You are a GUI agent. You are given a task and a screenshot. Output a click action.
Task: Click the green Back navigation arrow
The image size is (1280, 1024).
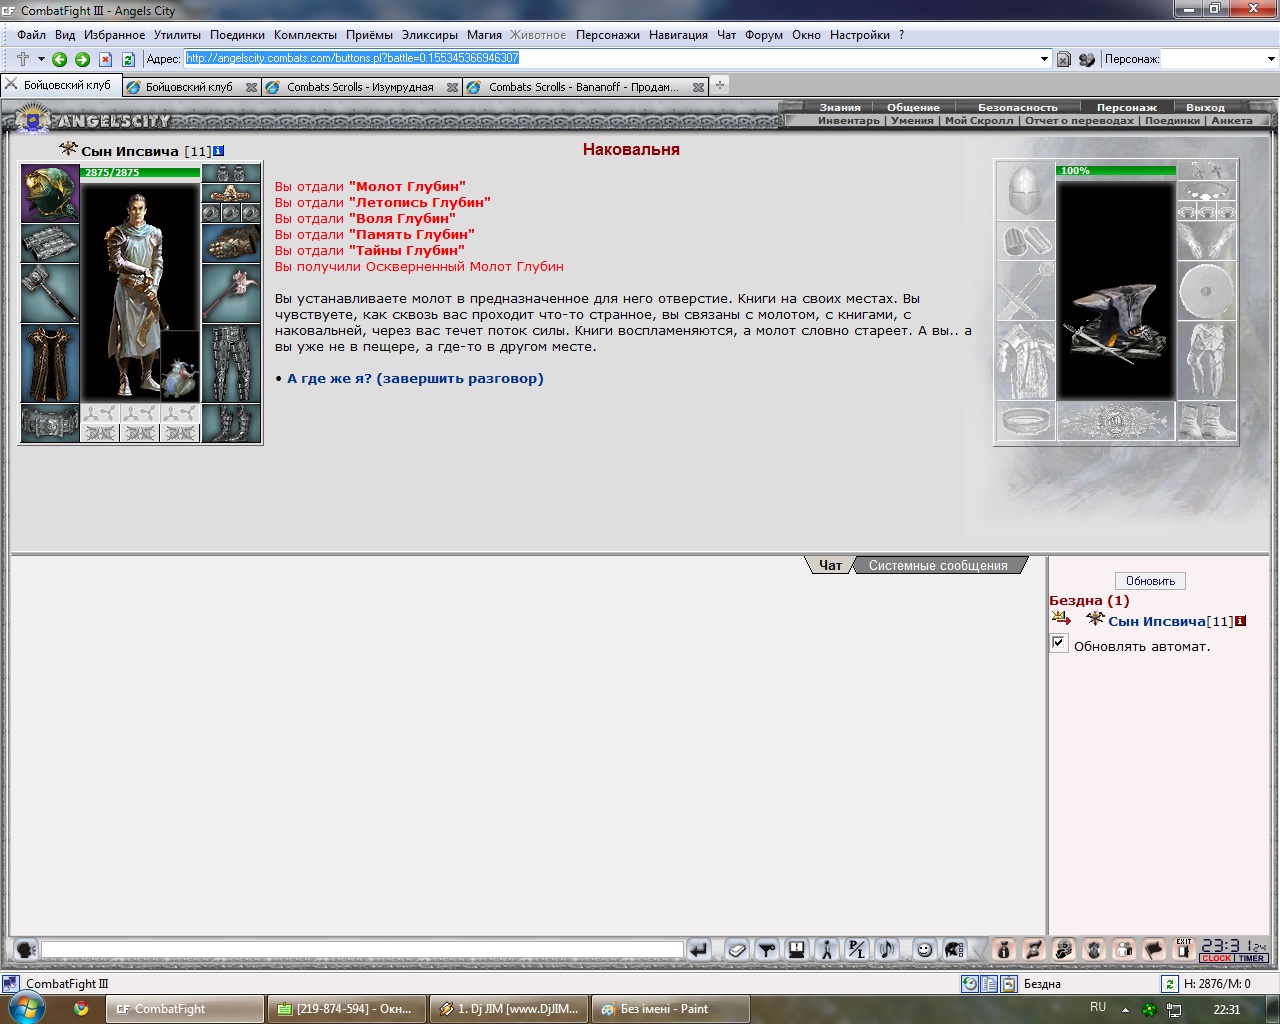pyautogui.click(x=60, y=59)
